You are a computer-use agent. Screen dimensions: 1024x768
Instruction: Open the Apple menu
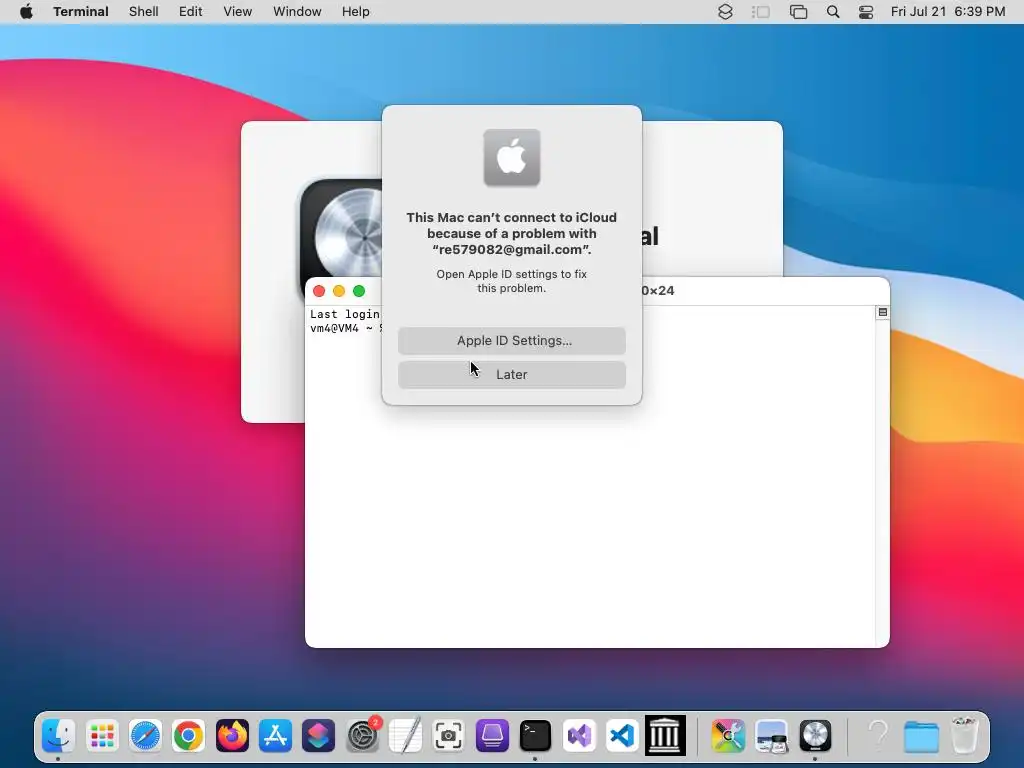point(26,12)
